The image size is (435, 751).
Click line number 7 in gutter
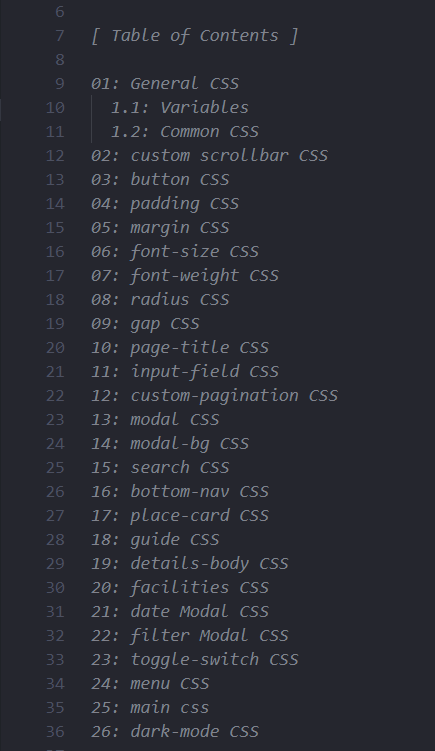[60, 36]
